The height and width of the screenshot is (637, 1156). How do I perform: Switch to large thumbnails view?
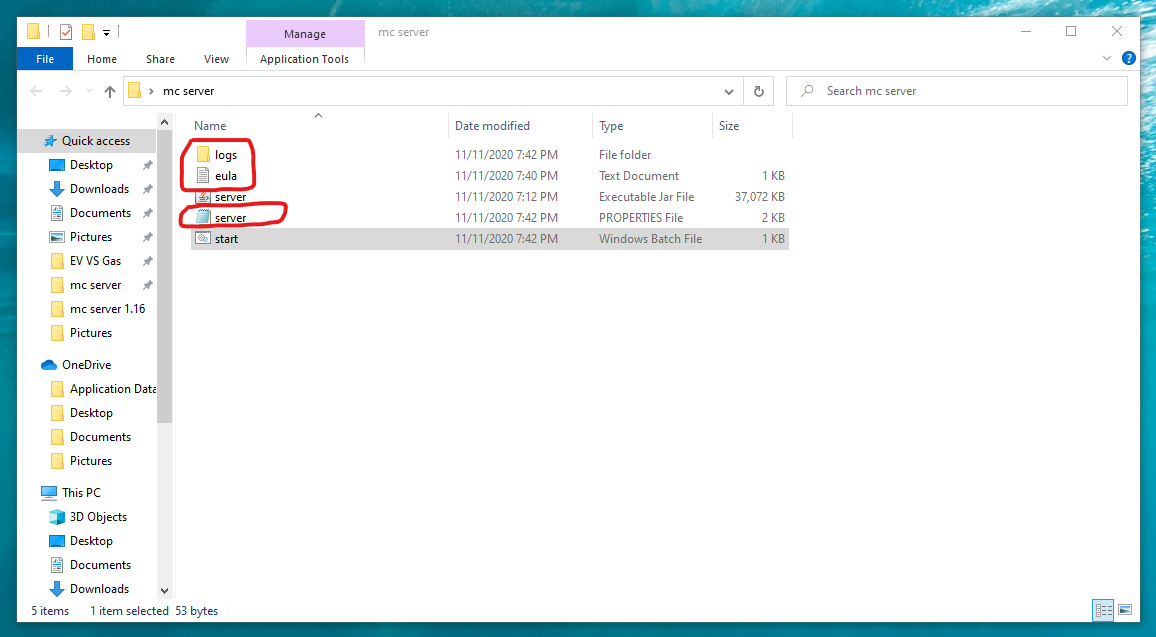click(1125, 610)
